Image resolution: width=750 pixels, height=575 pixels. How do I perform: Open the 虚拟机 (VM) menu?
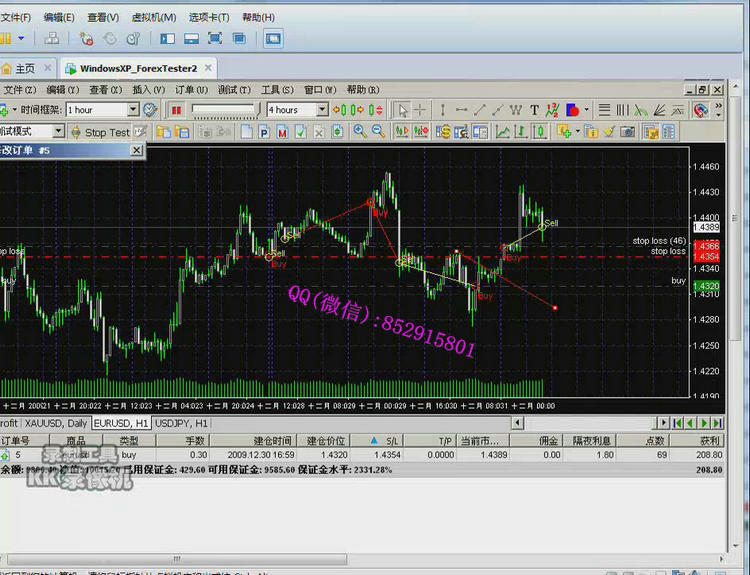click(x=153, y=17)
